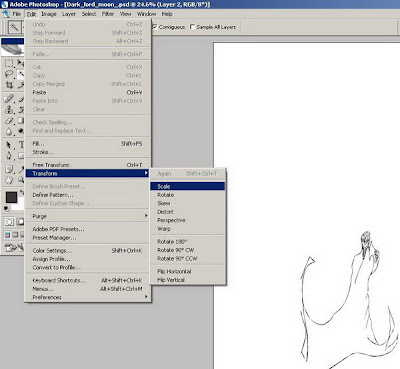
Task: Open Color Settings...
Action: [87, 250]
